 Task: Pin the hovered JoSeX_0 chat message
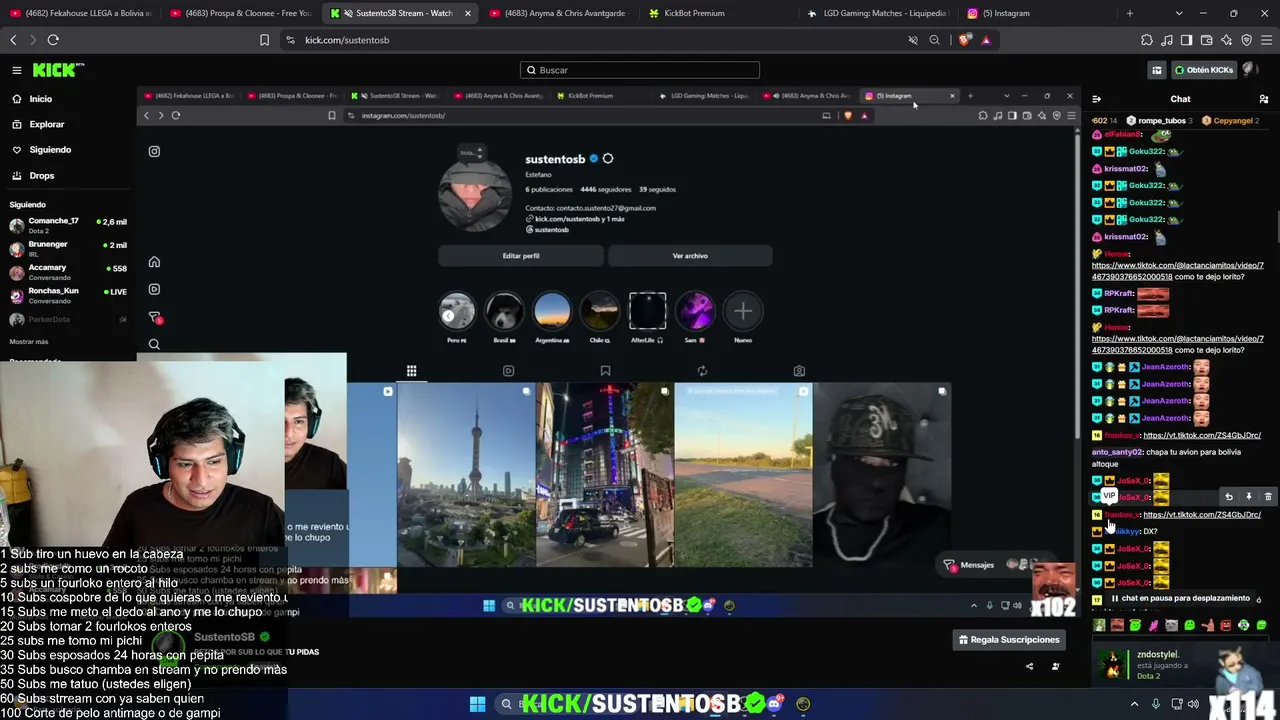pos(1248,497)
